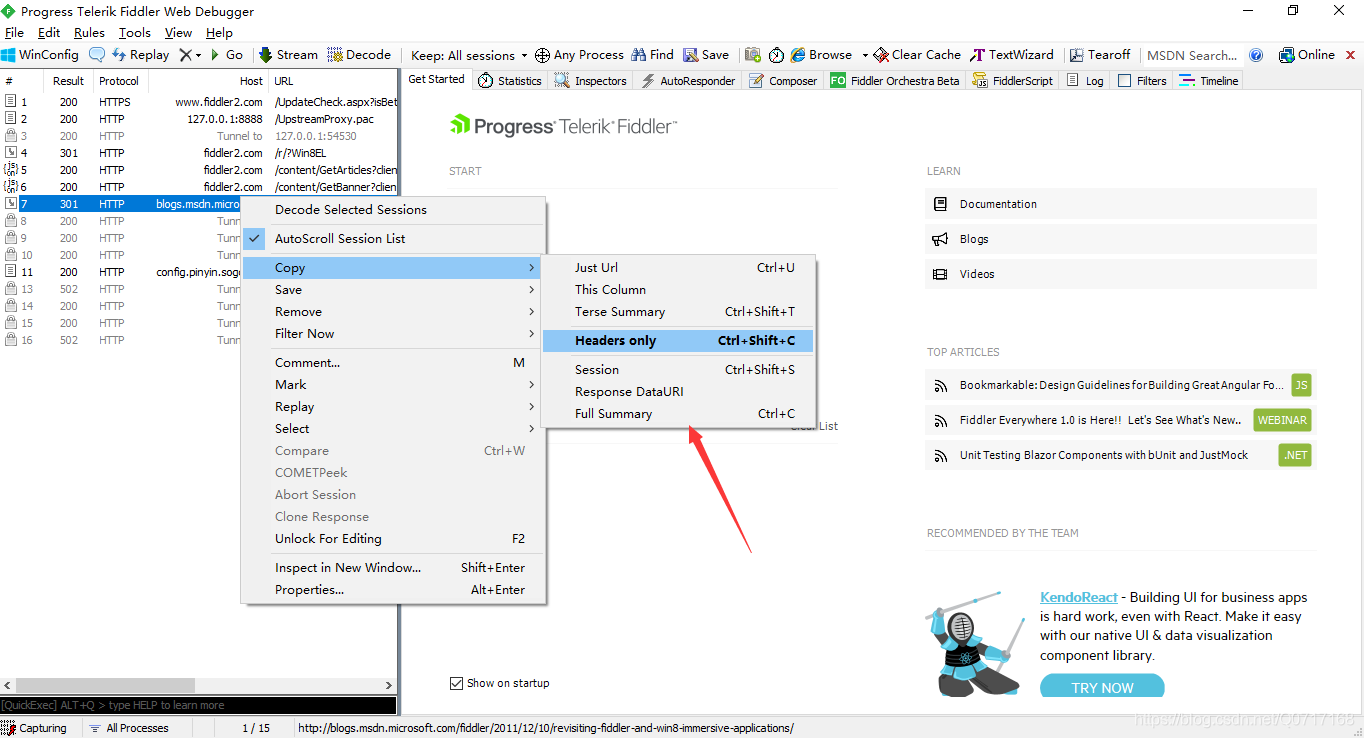Choose Just Url from Copy submenu

click(x=678, y=268)
